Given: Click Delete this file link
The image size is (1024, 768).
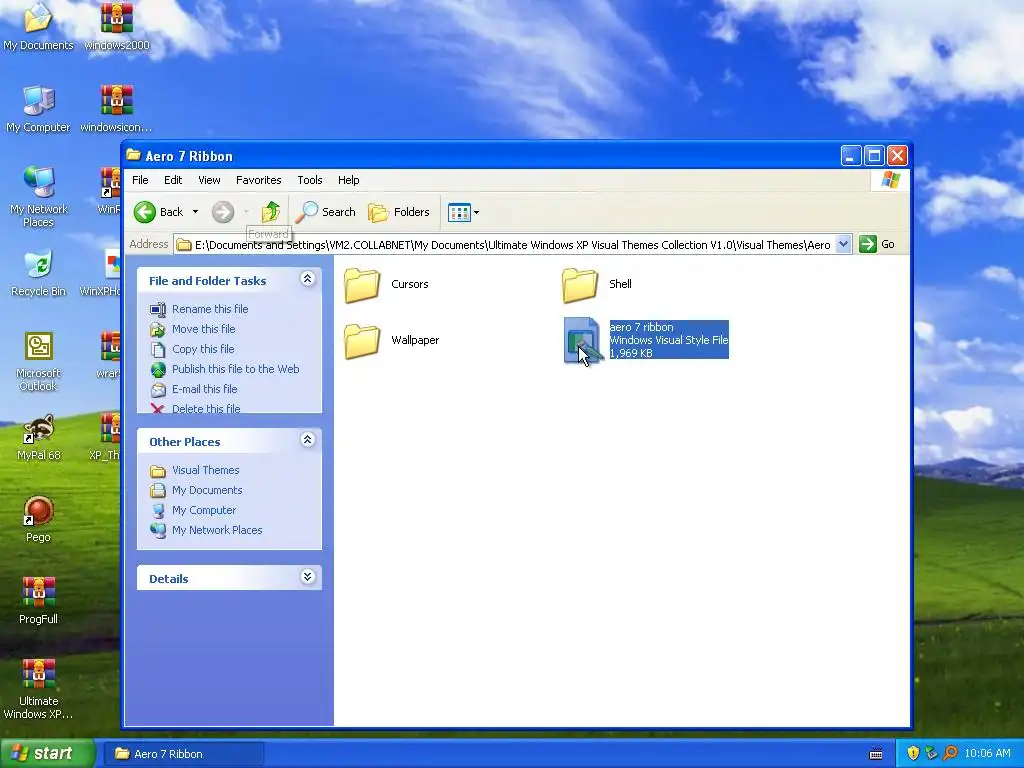Looking at the screenshot, I should tap(206, 409).
